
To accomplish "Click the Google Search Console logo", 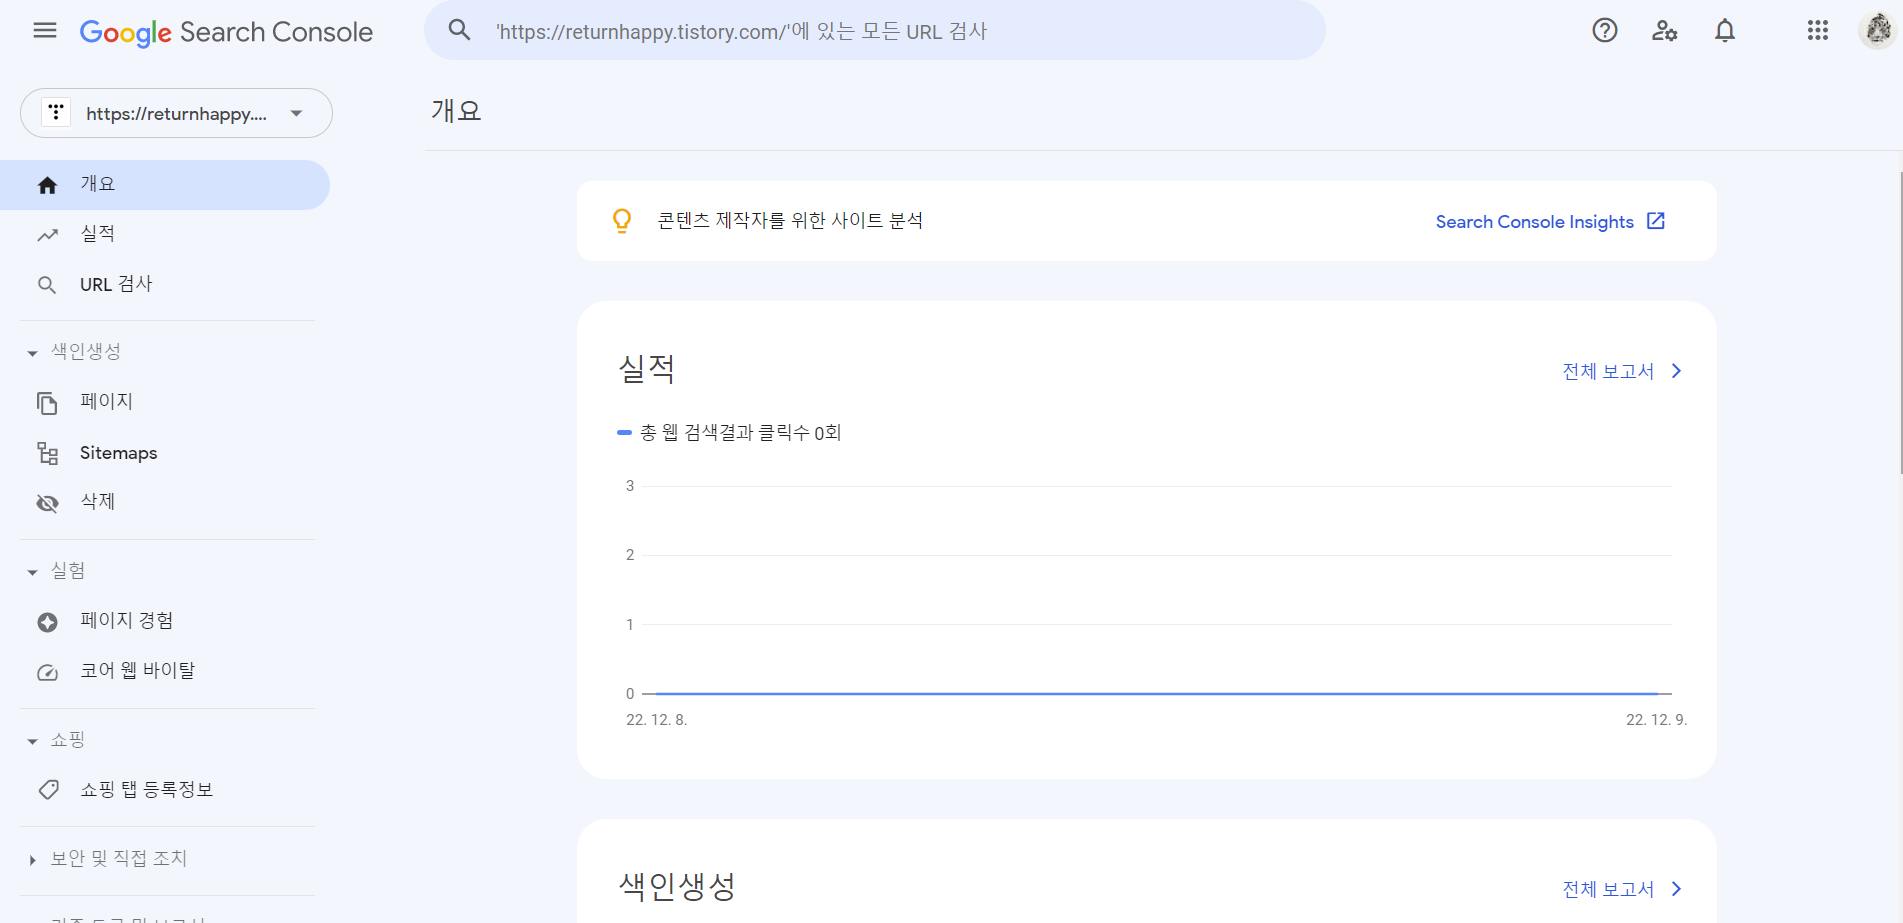I will 226,32.
